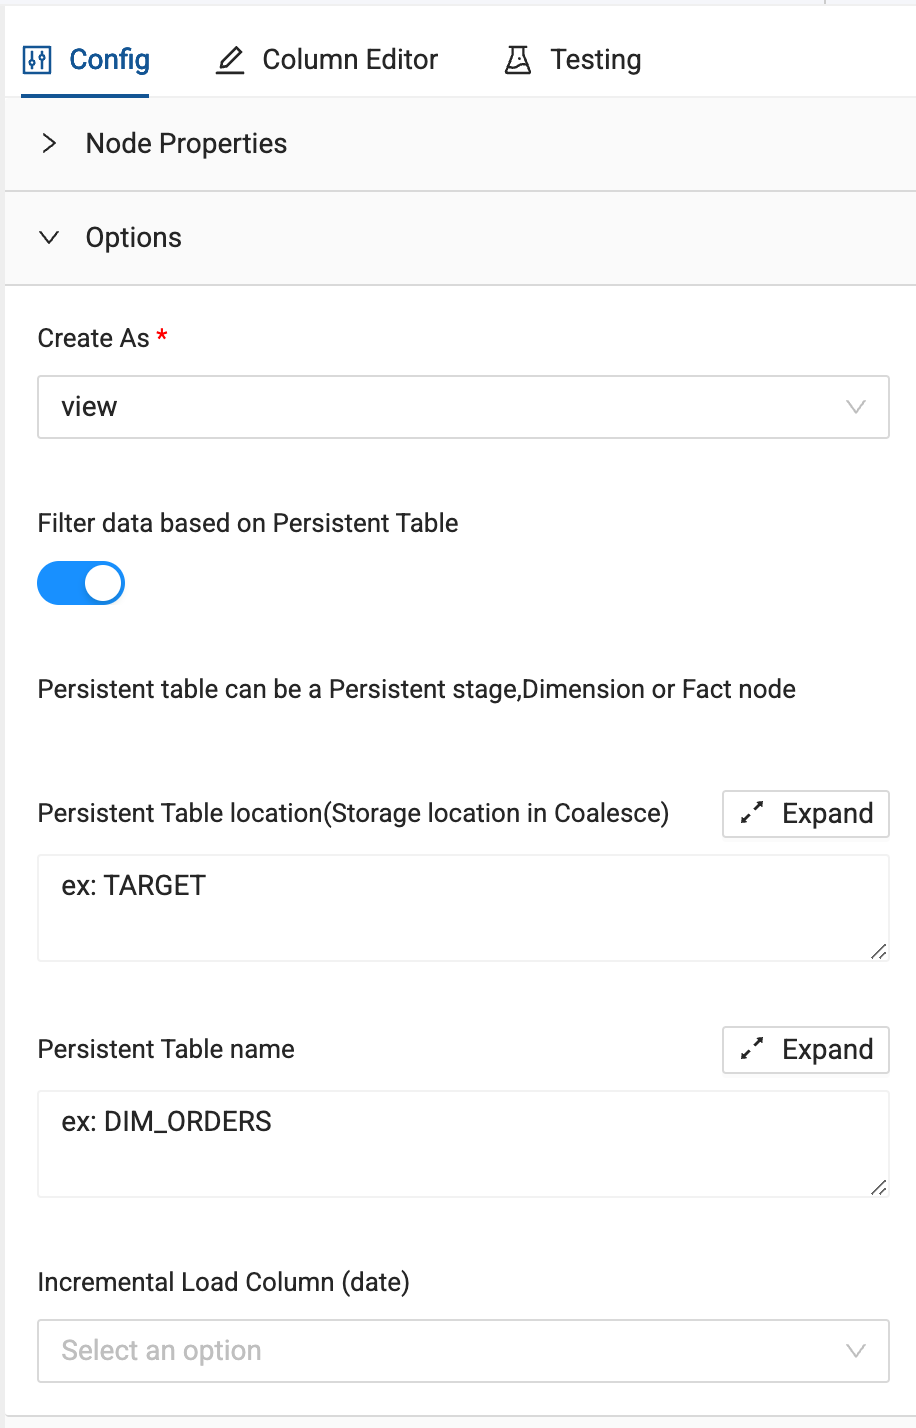Click the Testing flask icon

point(517,60)
